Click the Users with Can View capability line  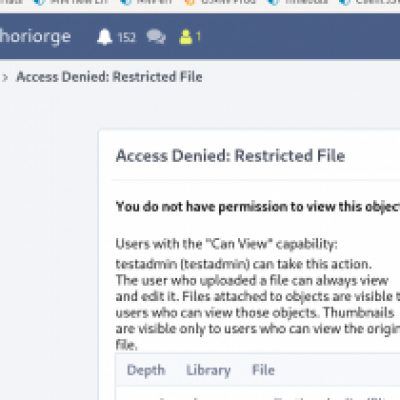pos(226,244)
